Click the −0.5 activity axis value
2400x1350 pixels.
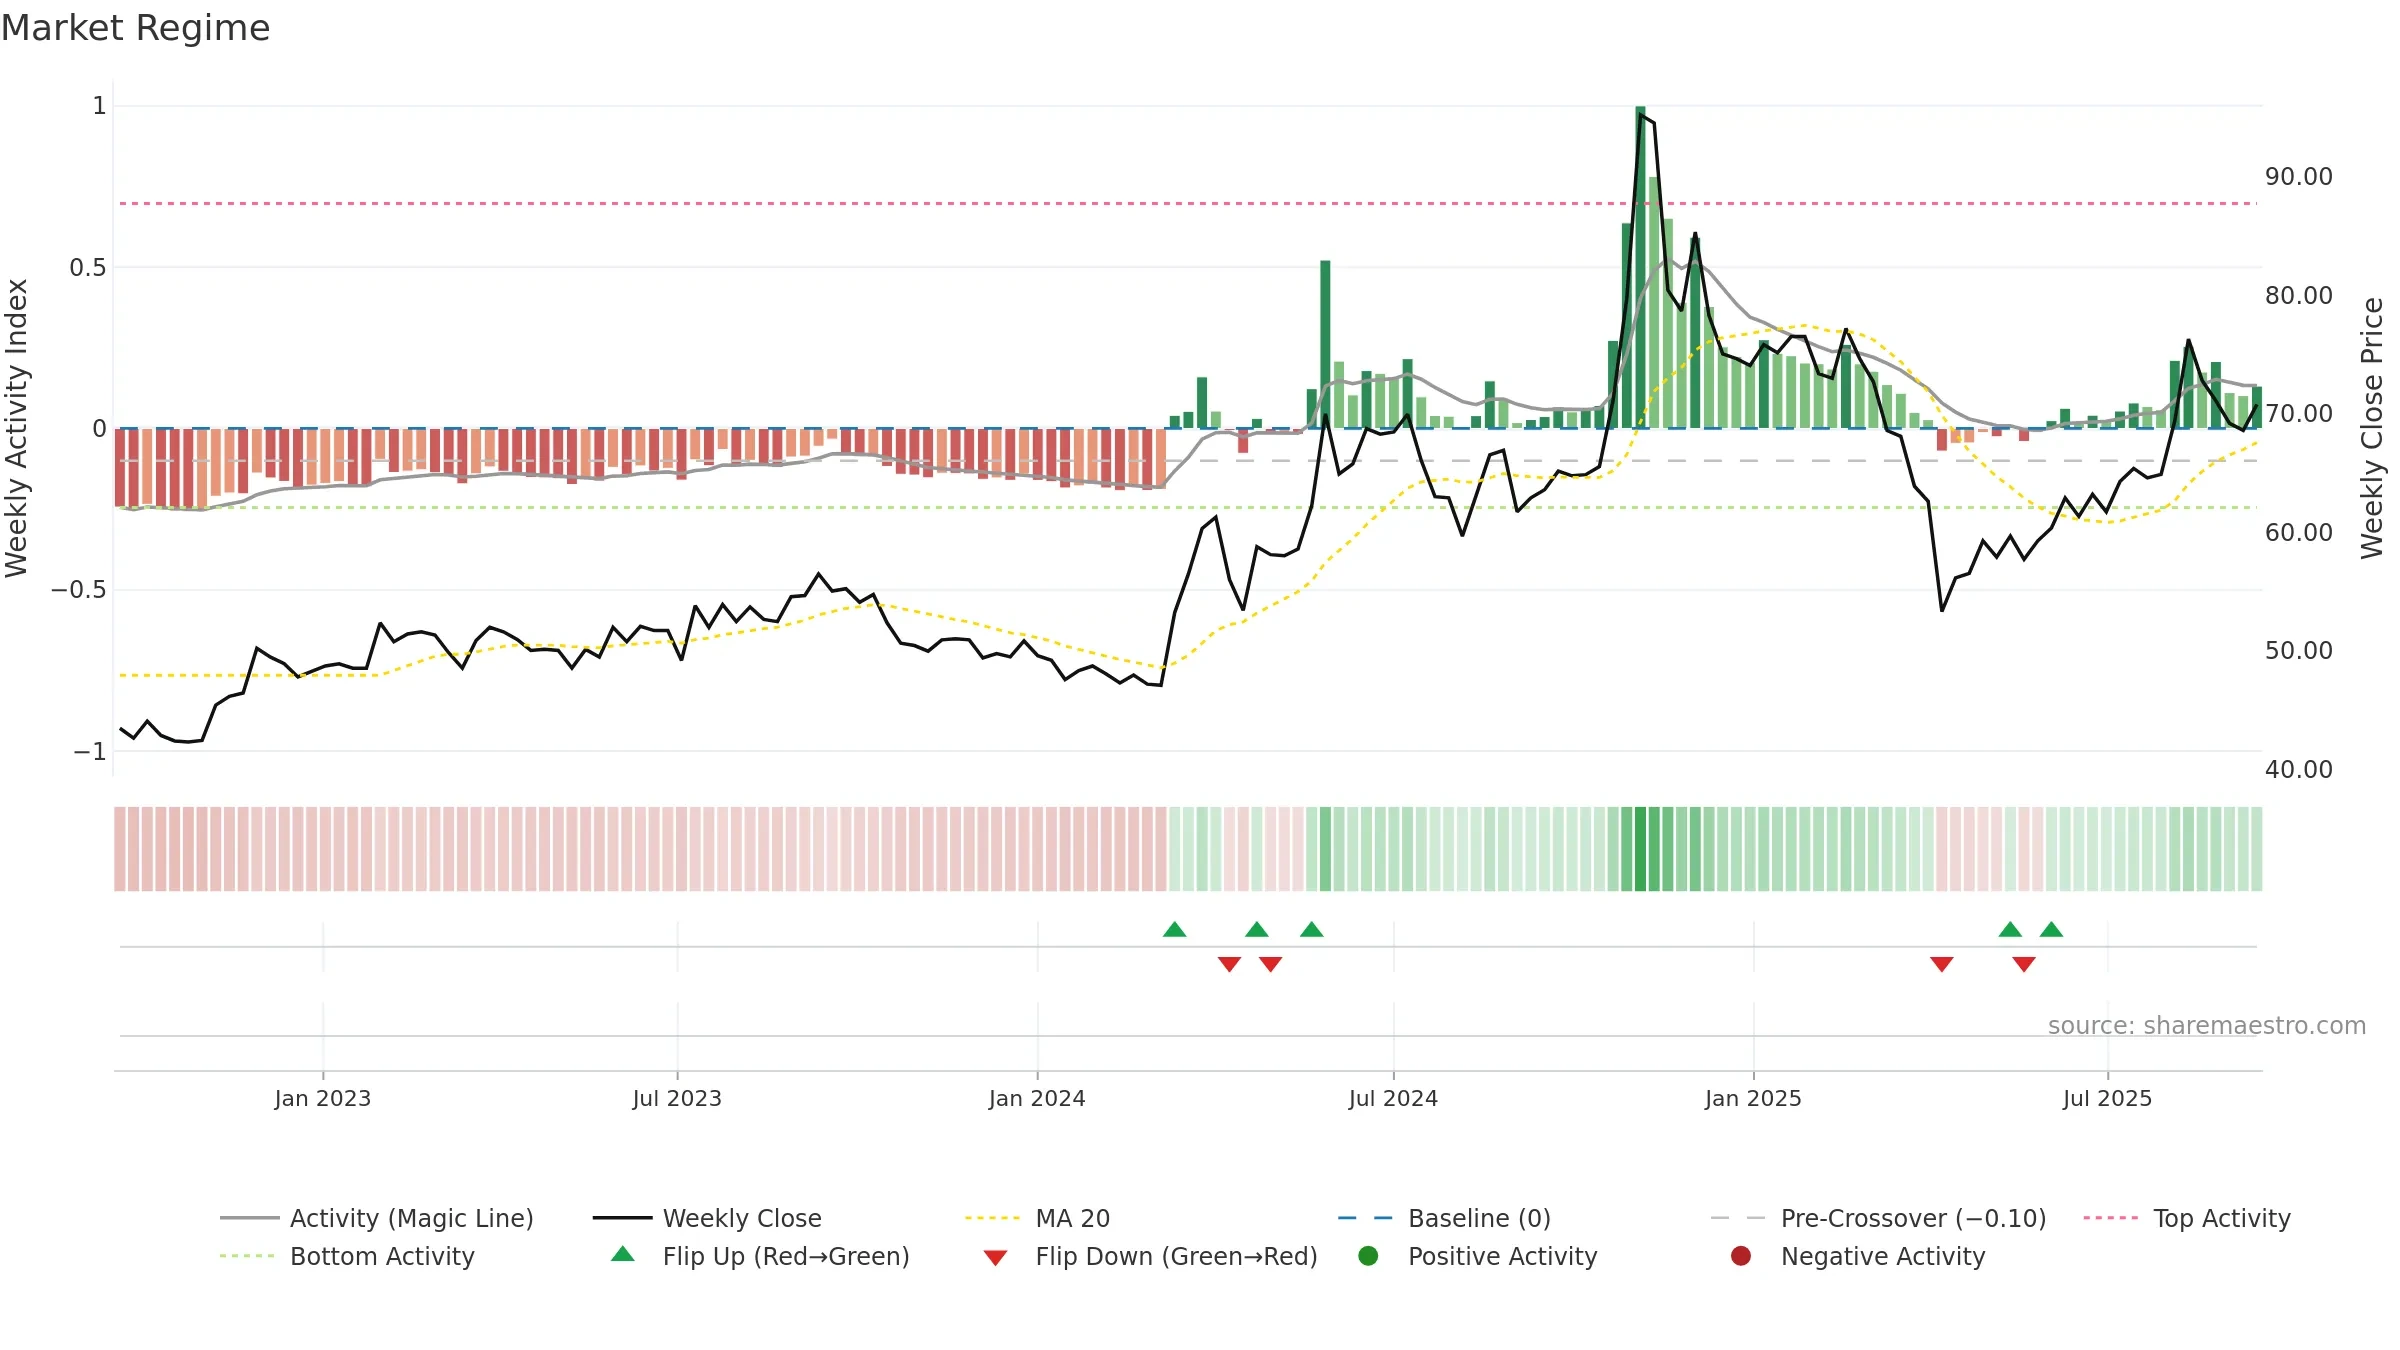click(x=79, y=590)
